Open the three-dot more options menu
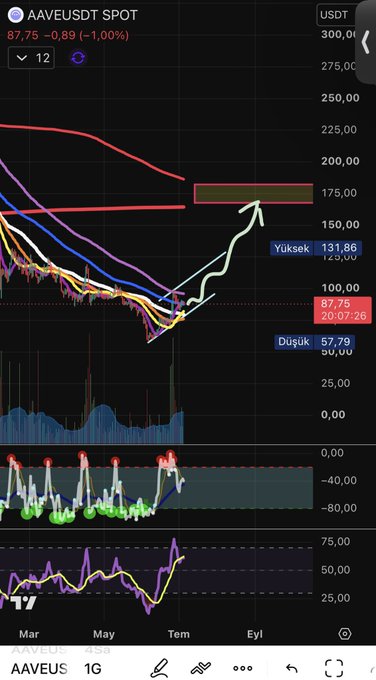 [242, 668]
